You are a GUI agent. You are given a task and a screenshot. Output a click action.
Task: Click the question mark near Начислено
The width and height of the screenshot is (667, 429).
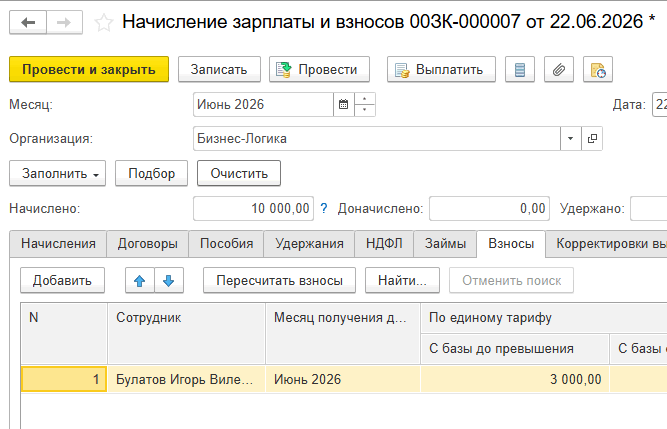coord(324,208)
